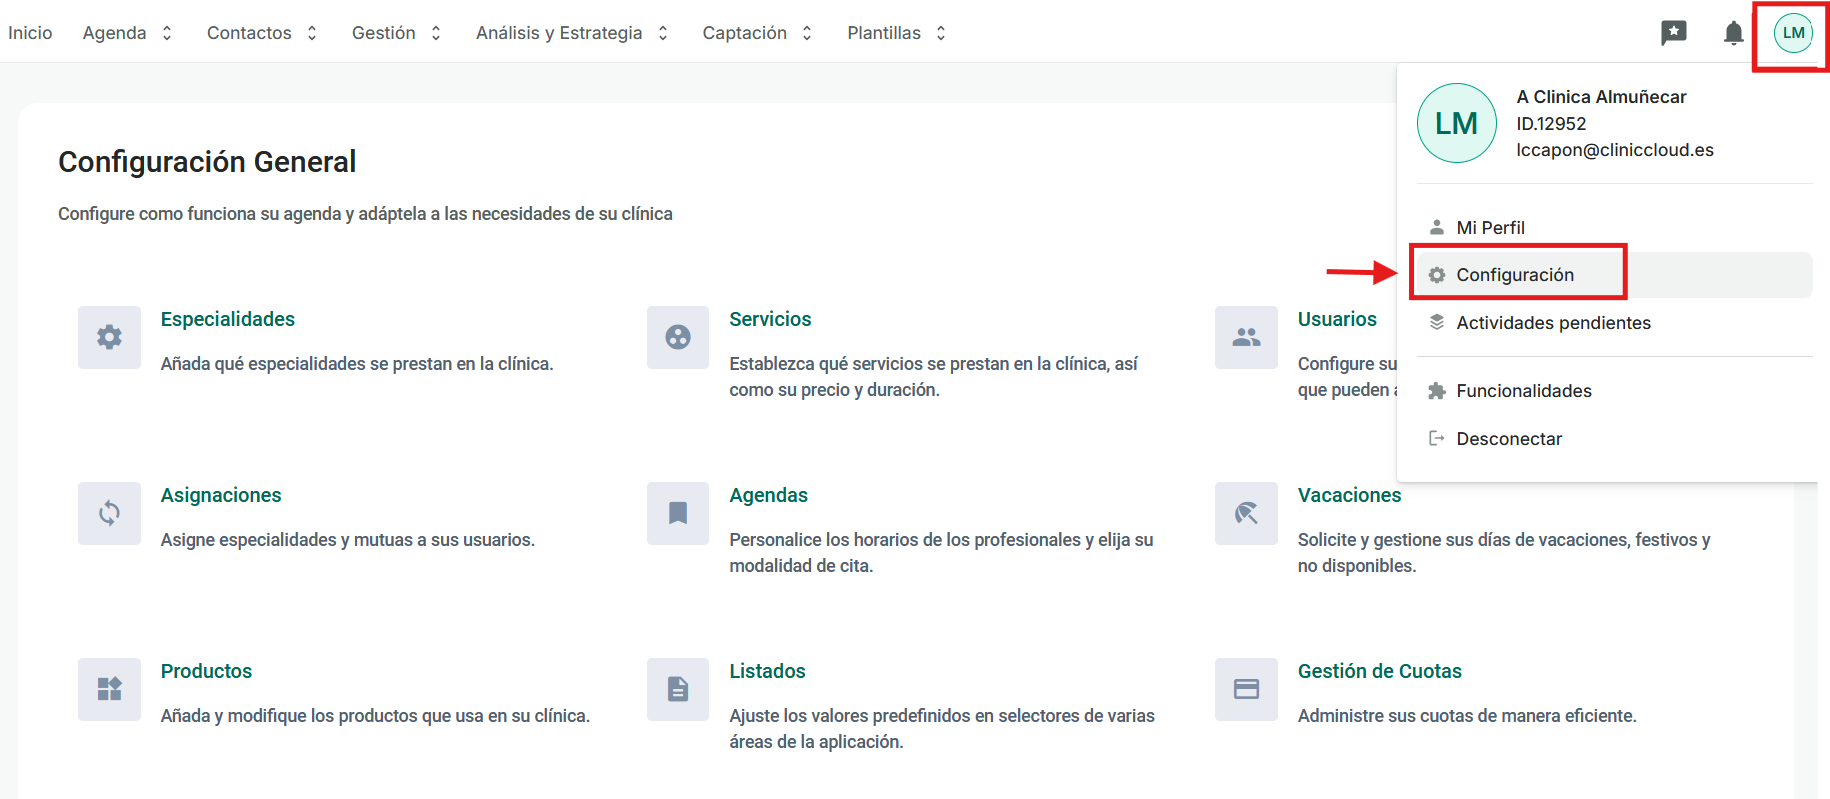Open the Especialidades settings link
This screenshot has height=799, width=1830.
(227, 319)
